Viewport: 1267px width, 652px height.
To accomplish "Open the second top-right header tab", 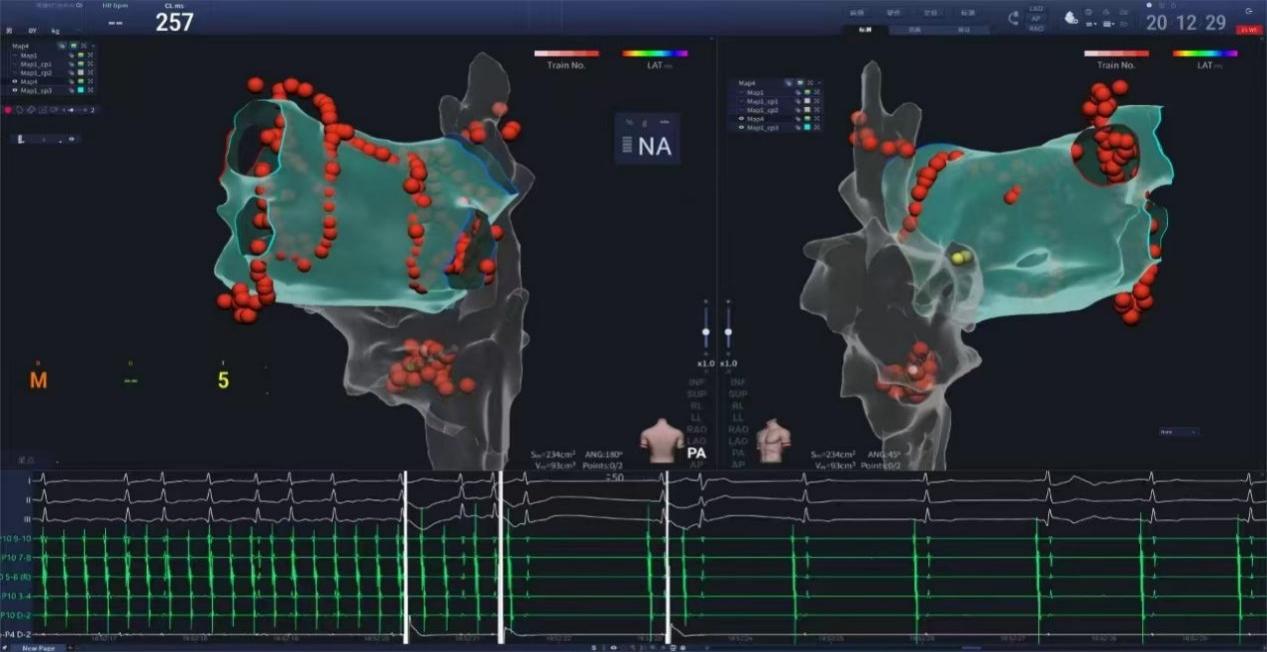I will pyautogui.click(x=893, y=13).
